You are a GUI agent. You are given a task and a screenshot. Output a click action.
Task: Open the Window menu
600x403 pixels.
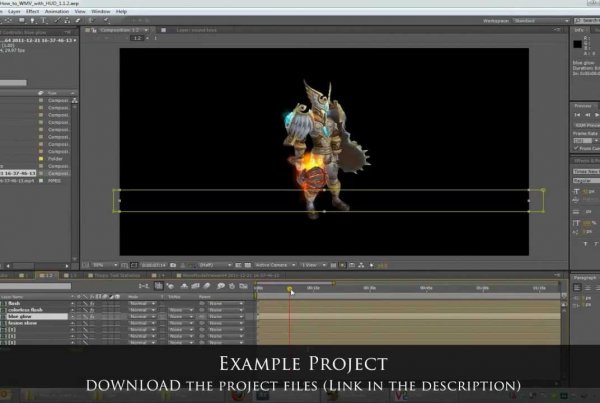[101, 11]
